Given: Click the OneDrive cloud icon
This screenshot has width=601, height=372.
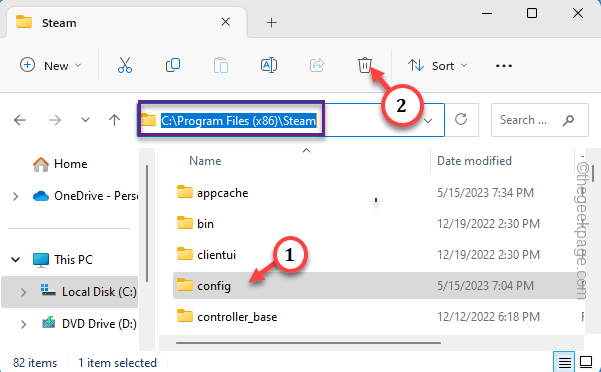Looking at the screenshot, I should [x=41, y=196].
